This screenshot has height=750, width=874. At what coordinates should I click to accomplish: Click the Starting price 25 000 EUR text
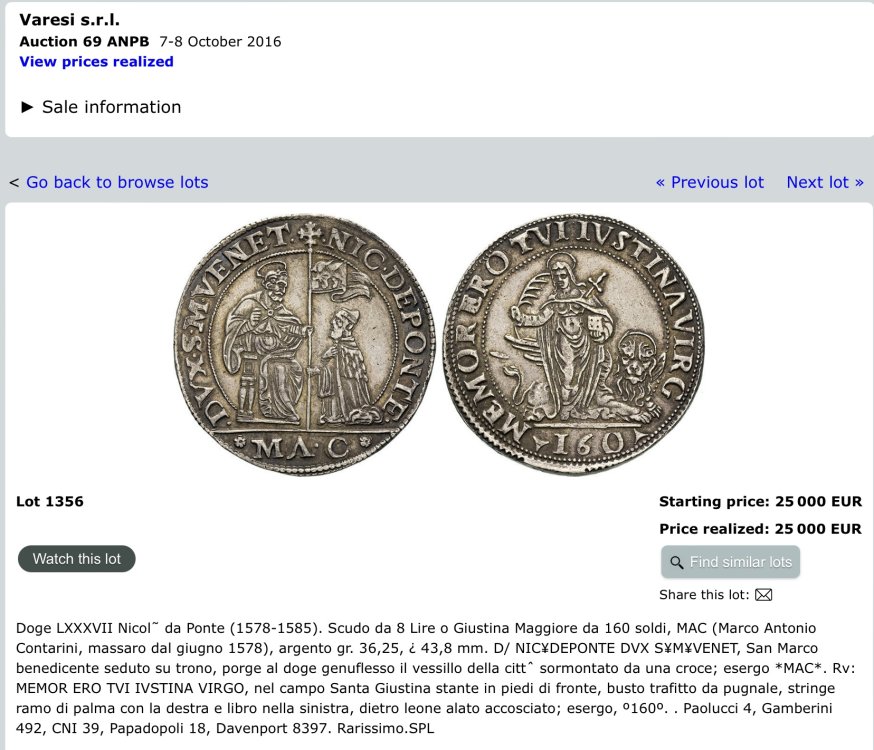[760, 502]
